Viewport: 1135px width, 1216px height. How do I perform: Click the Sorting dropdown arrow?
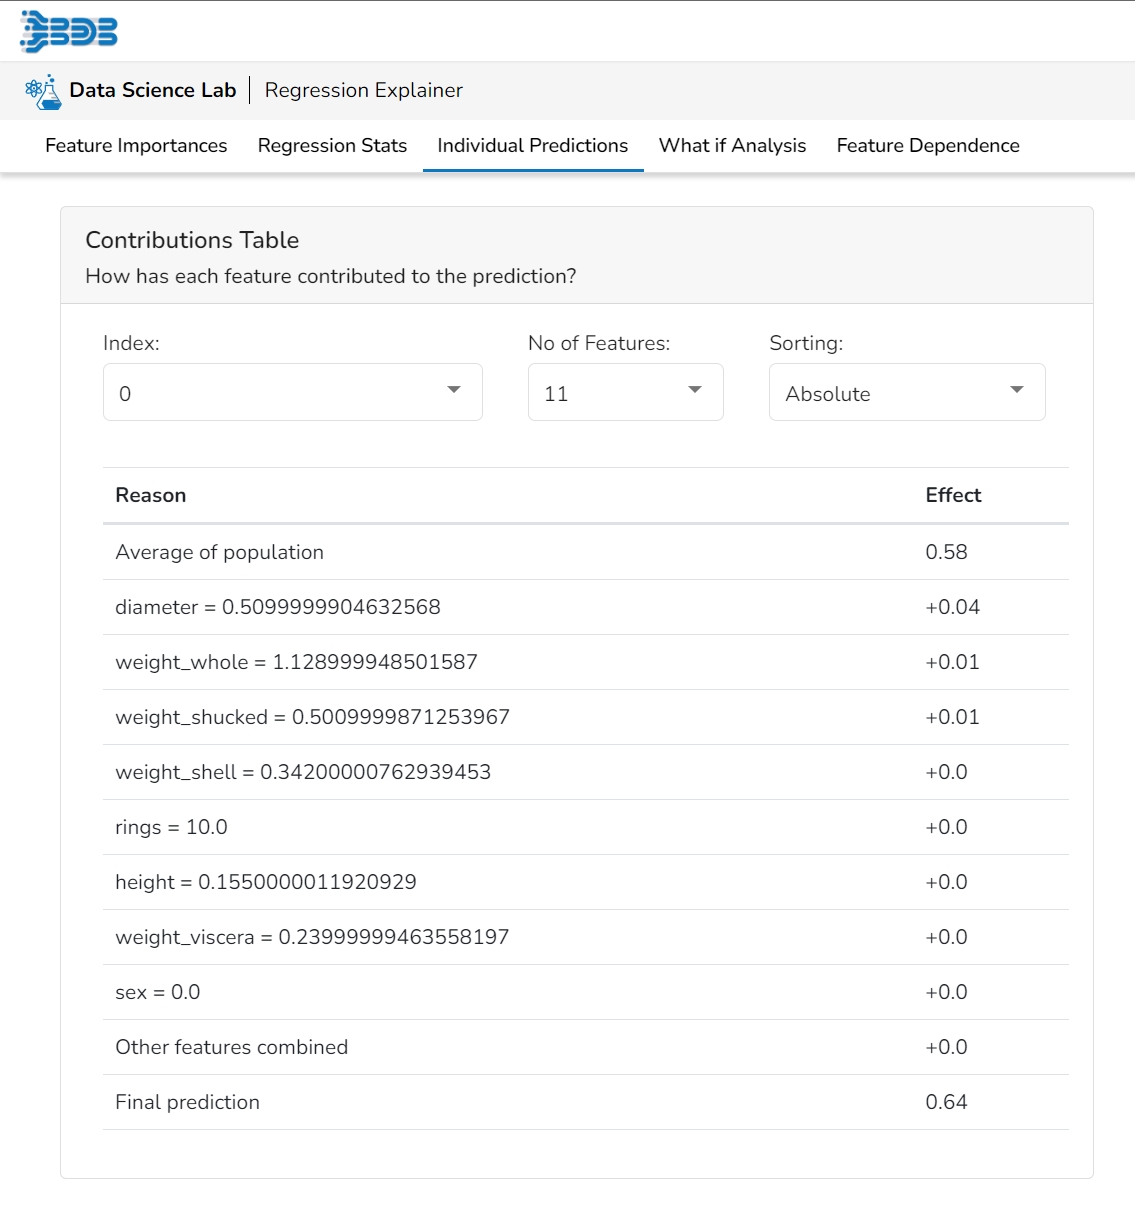click(1017, 390)
